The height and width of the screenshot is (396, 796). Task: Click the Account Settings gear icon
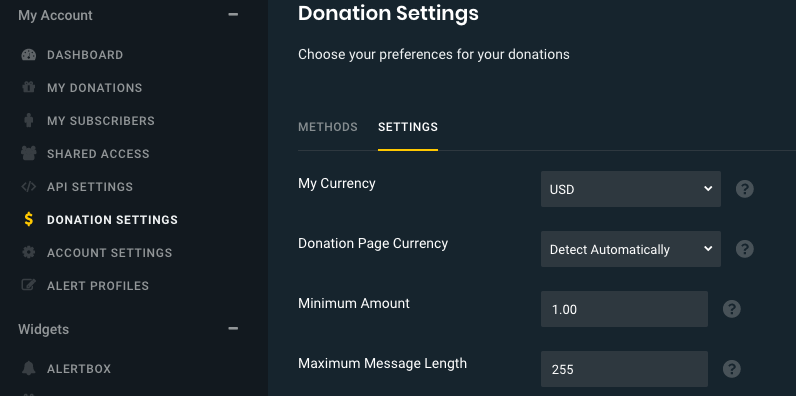pos(28,252)
